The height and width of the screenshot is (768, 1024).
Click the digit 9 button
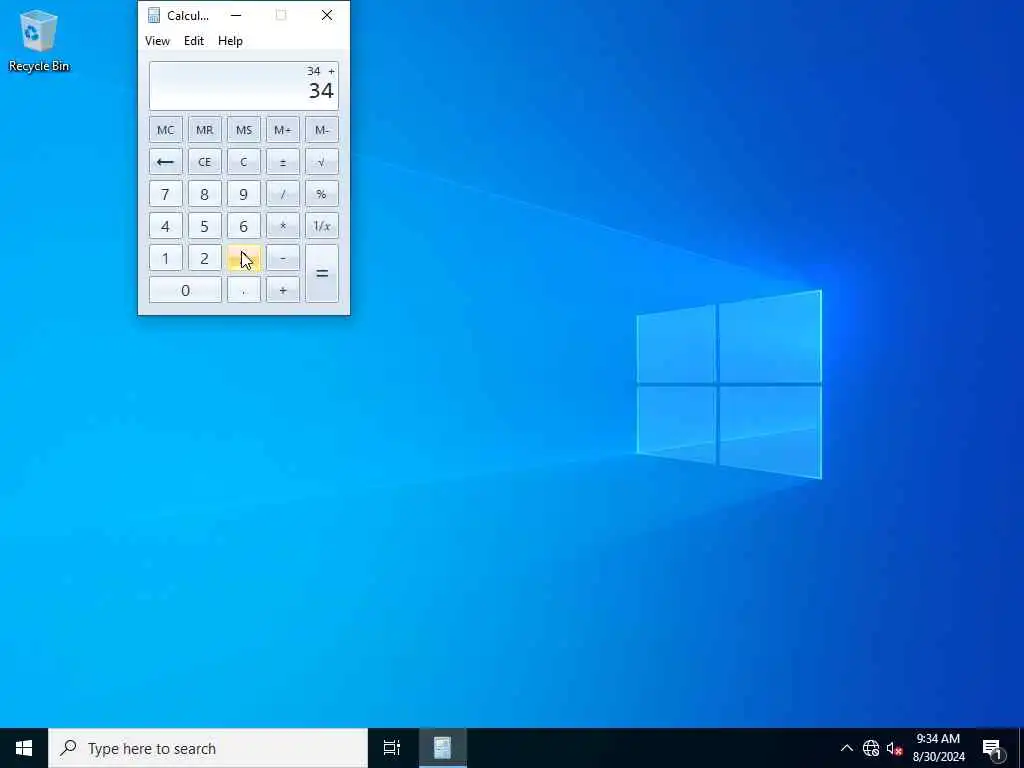click(x=244, y=194)
